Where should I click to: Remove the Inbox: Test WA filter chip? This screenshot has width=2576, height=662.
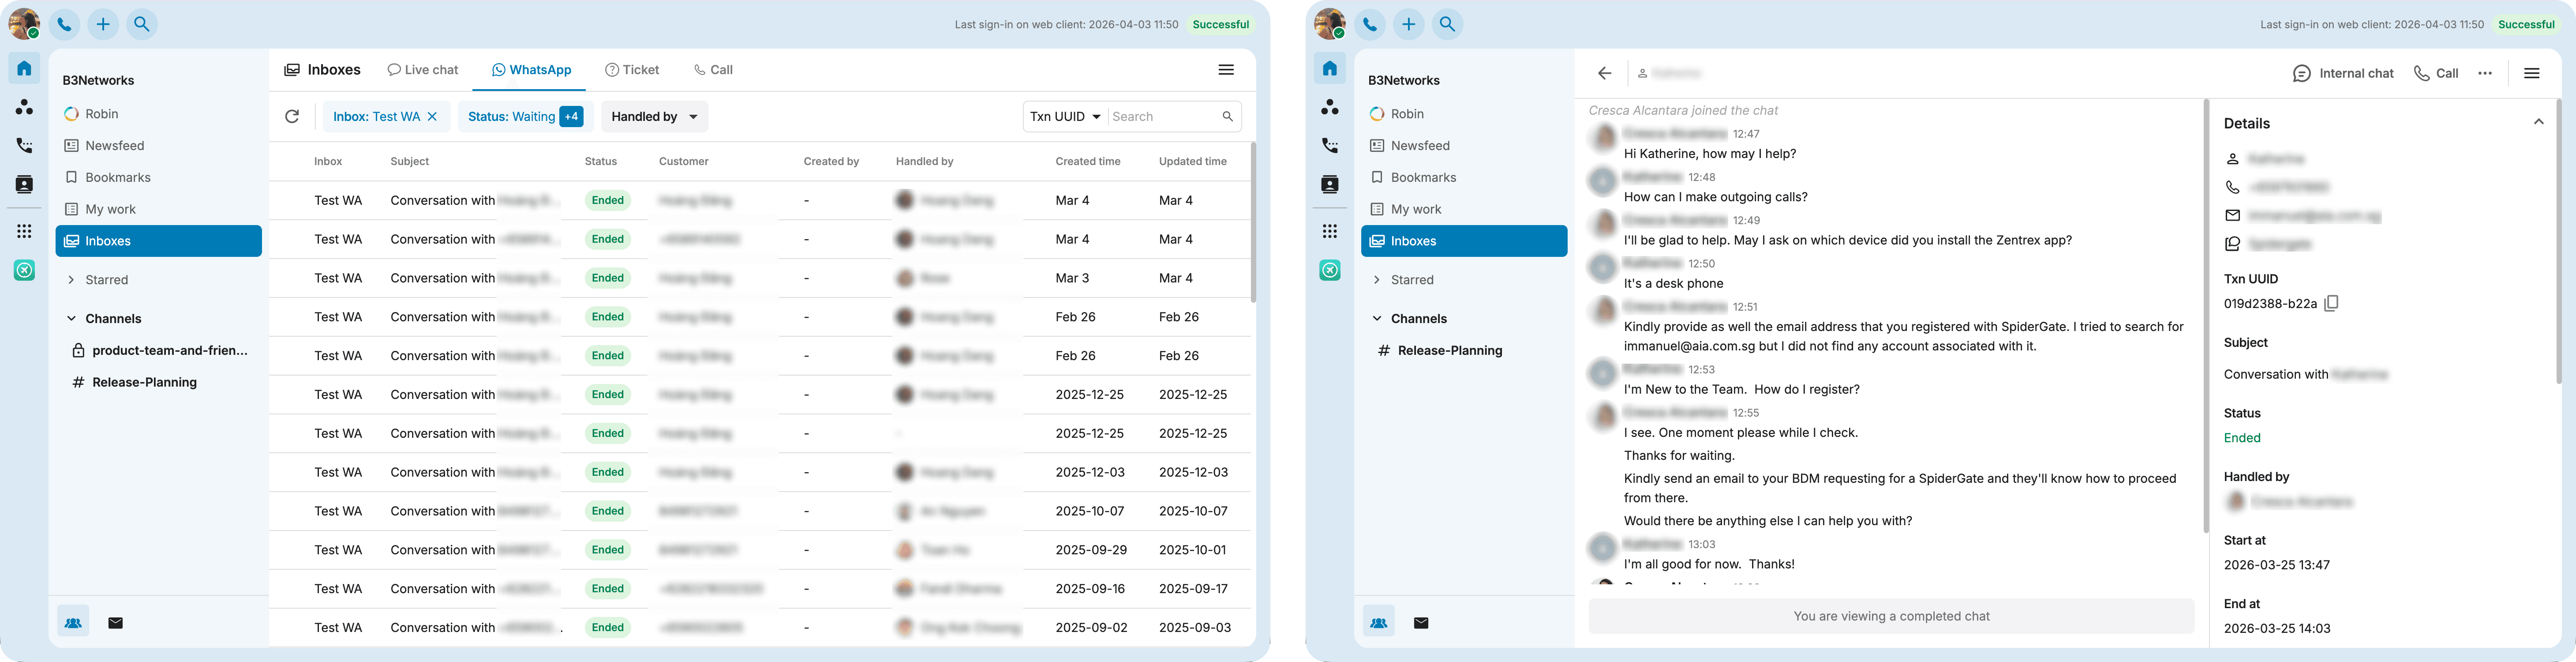coord(432,117)
